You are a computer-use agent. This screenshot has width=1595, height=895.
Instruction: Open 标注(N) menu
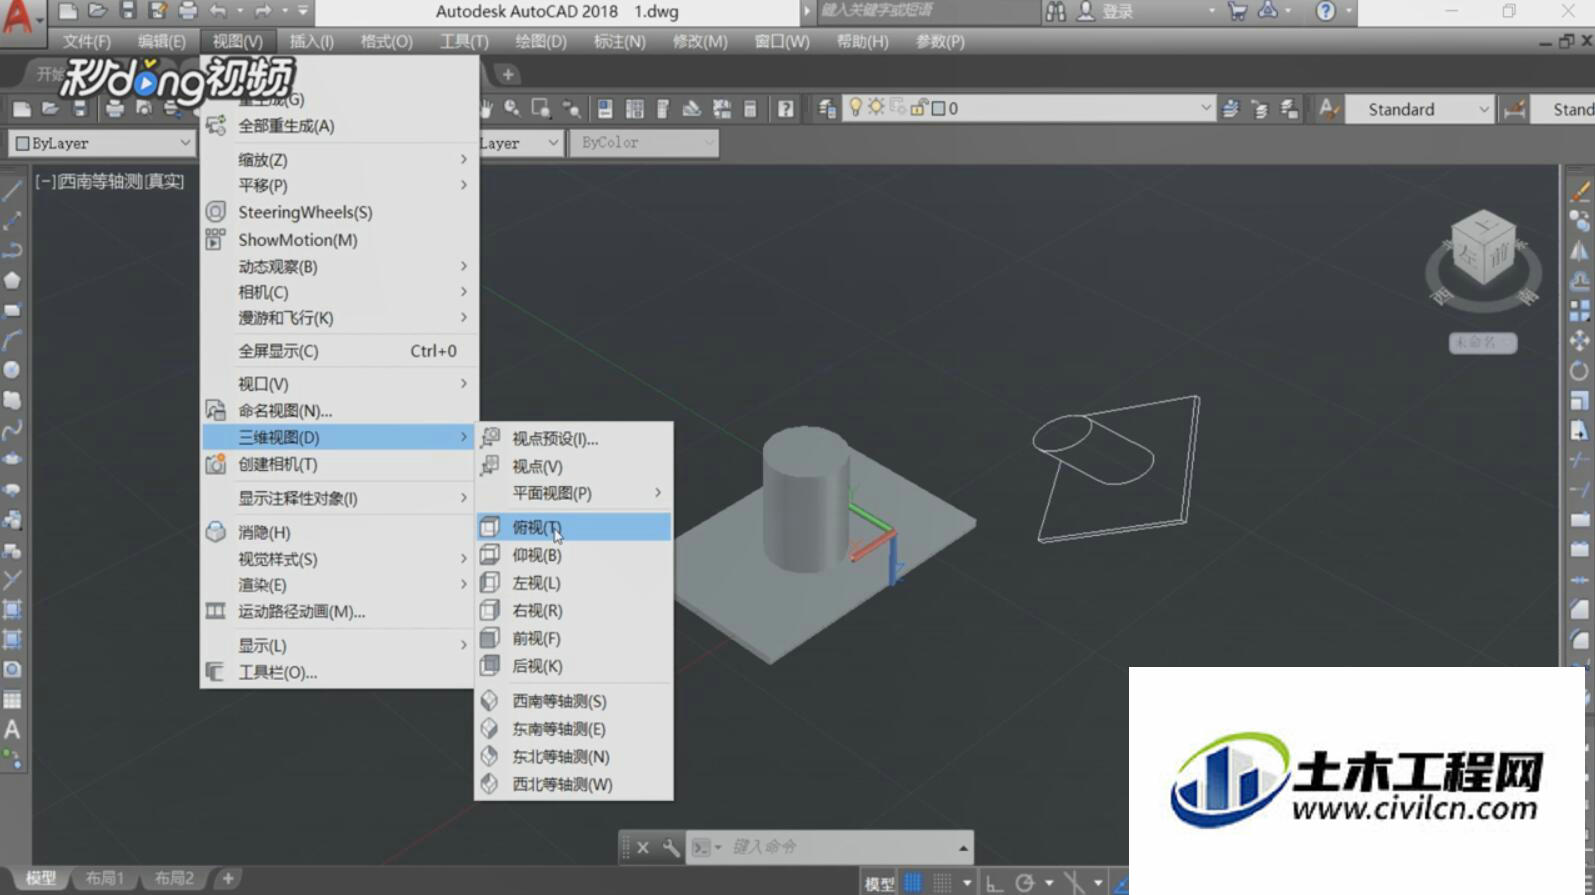pyautogui.click(x=619, y=42)
